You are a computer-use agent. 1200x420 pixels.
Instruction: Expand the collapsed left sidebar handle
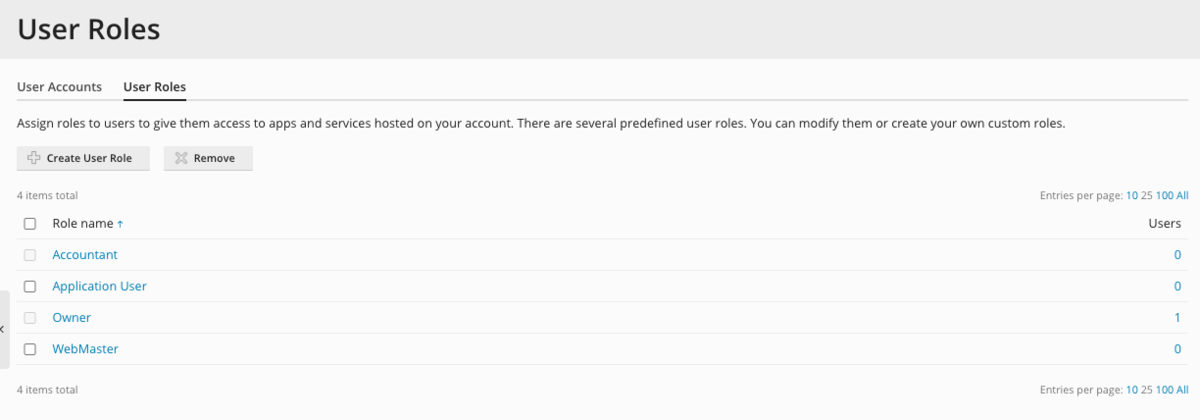(3, 329)
